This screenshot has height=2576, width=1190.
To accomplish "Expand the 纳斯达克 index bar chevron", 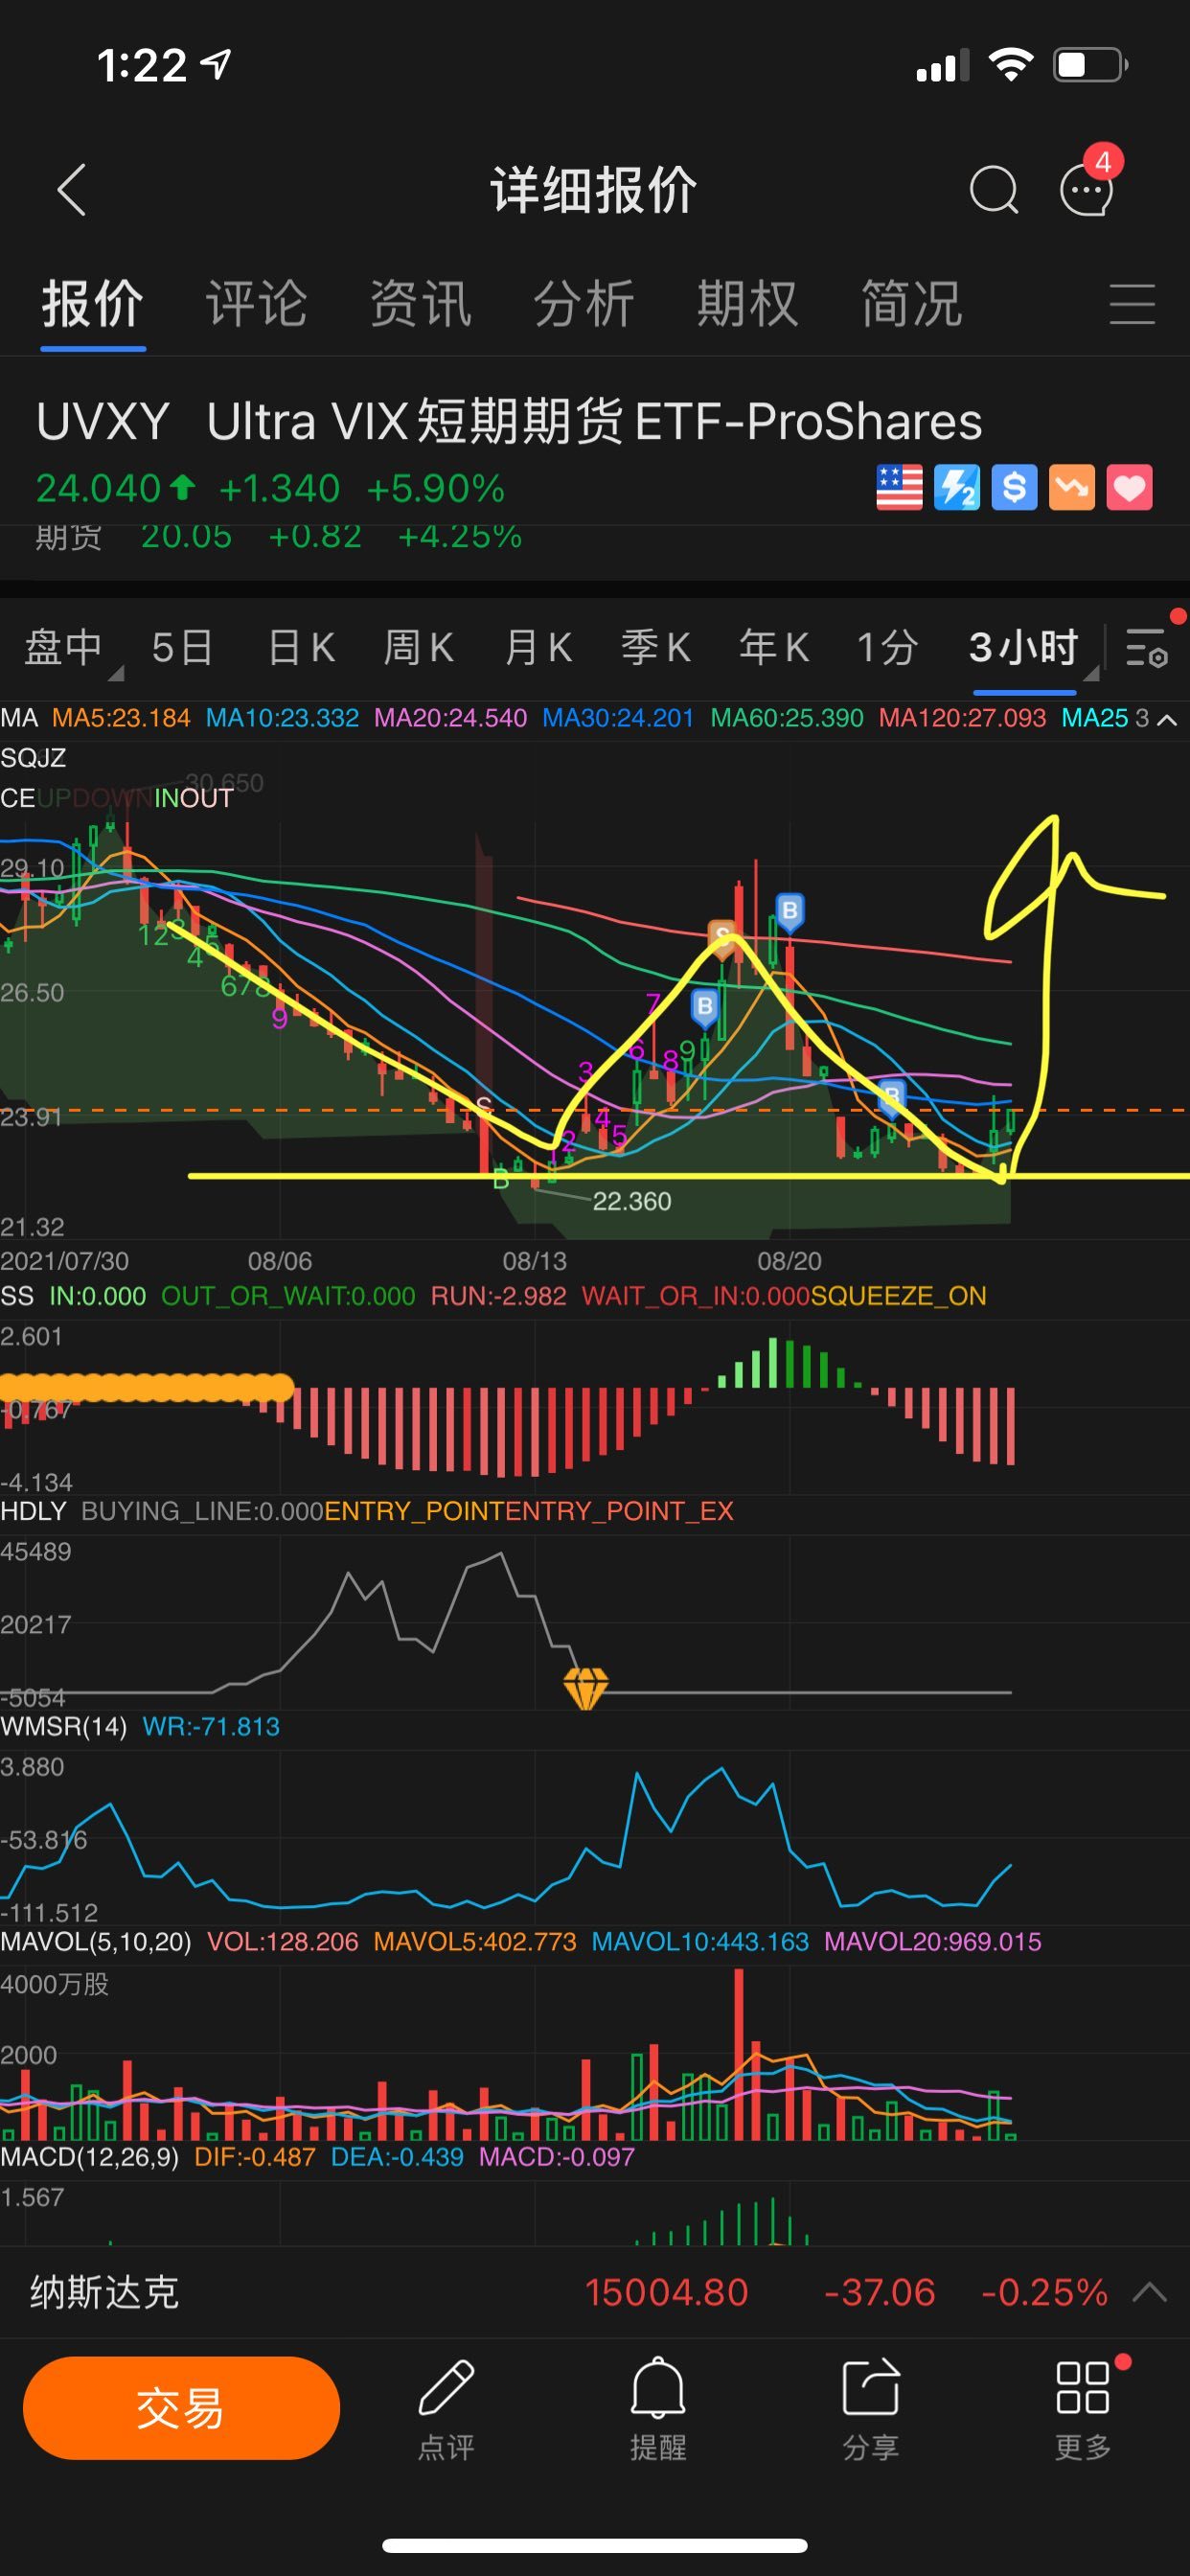I will point(1150,2292).
